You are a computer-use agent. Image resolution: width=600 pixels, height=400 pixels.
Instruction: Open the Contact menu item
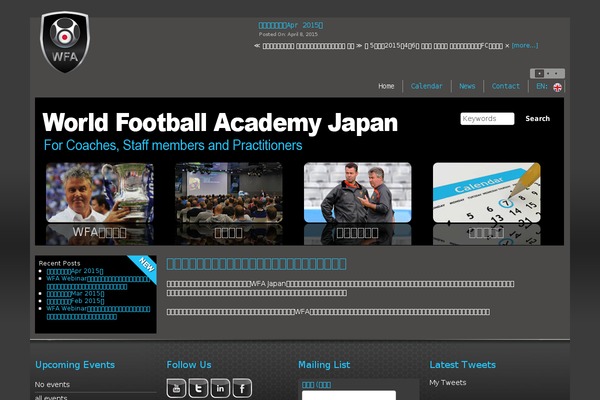(506, 86)
